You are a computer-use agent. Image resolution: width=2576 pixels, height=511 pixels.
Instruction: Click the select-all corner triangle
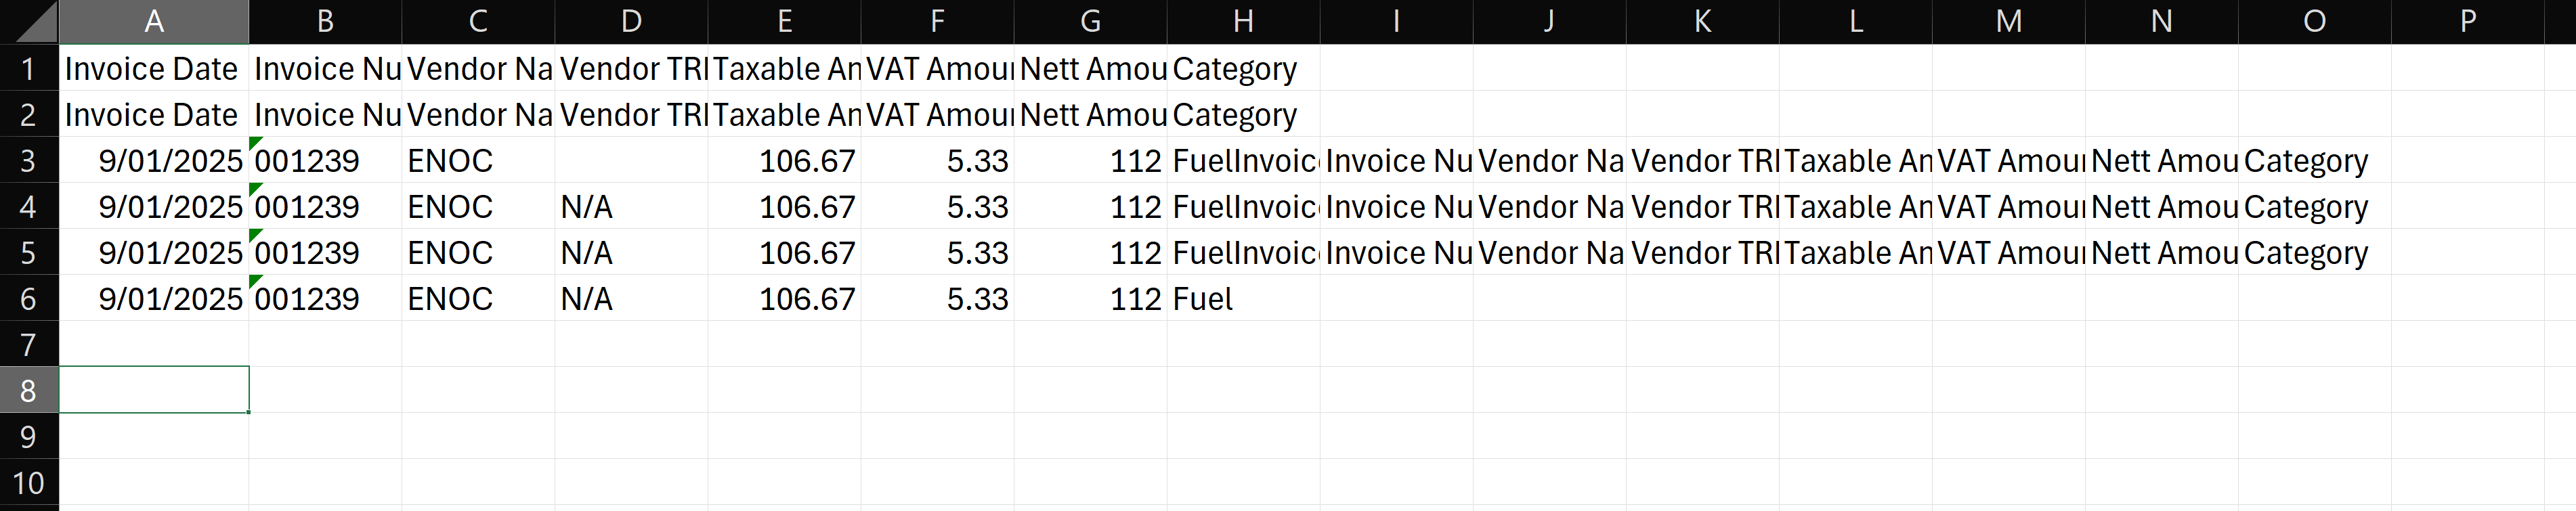click(29, 21)
